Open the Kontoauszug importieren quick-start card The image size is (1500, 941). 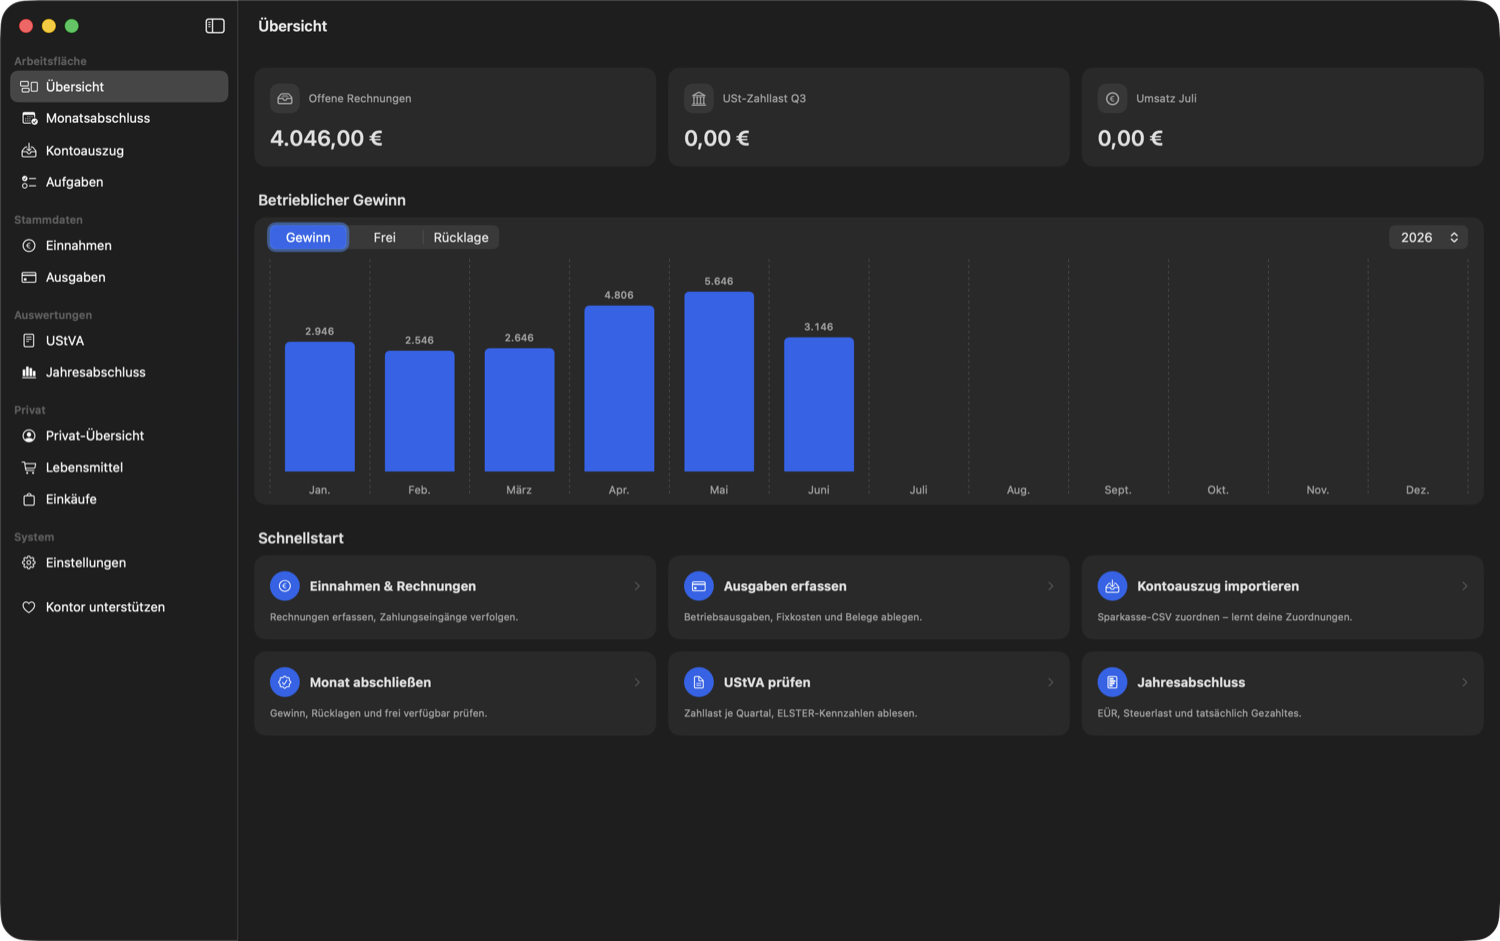[x=1282, y=597]
